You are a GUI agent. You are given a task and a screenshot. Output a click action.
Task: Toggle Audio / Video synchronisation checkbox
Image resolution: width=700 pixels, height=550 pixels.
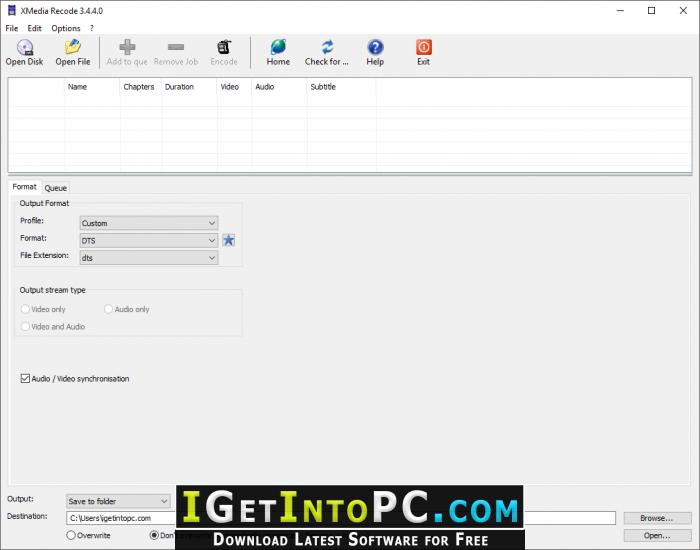(x=25, y=379)
